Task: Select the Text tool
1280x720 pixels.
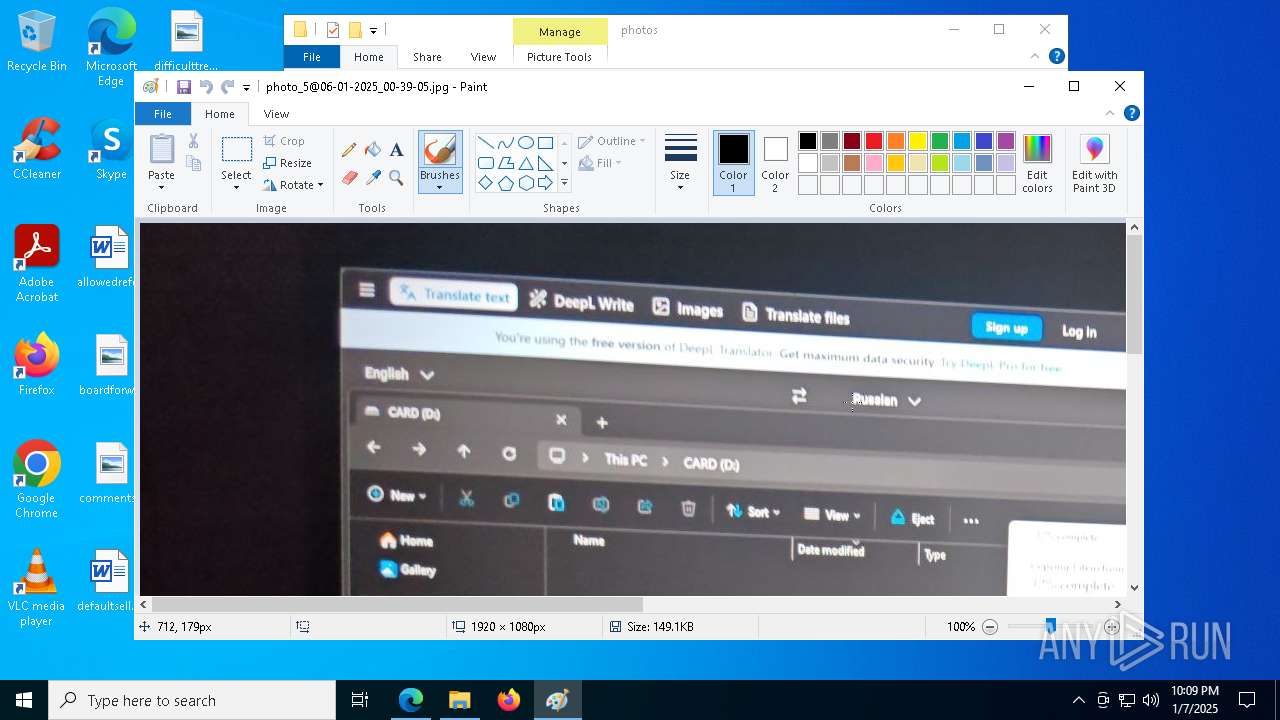Action: 396,150
